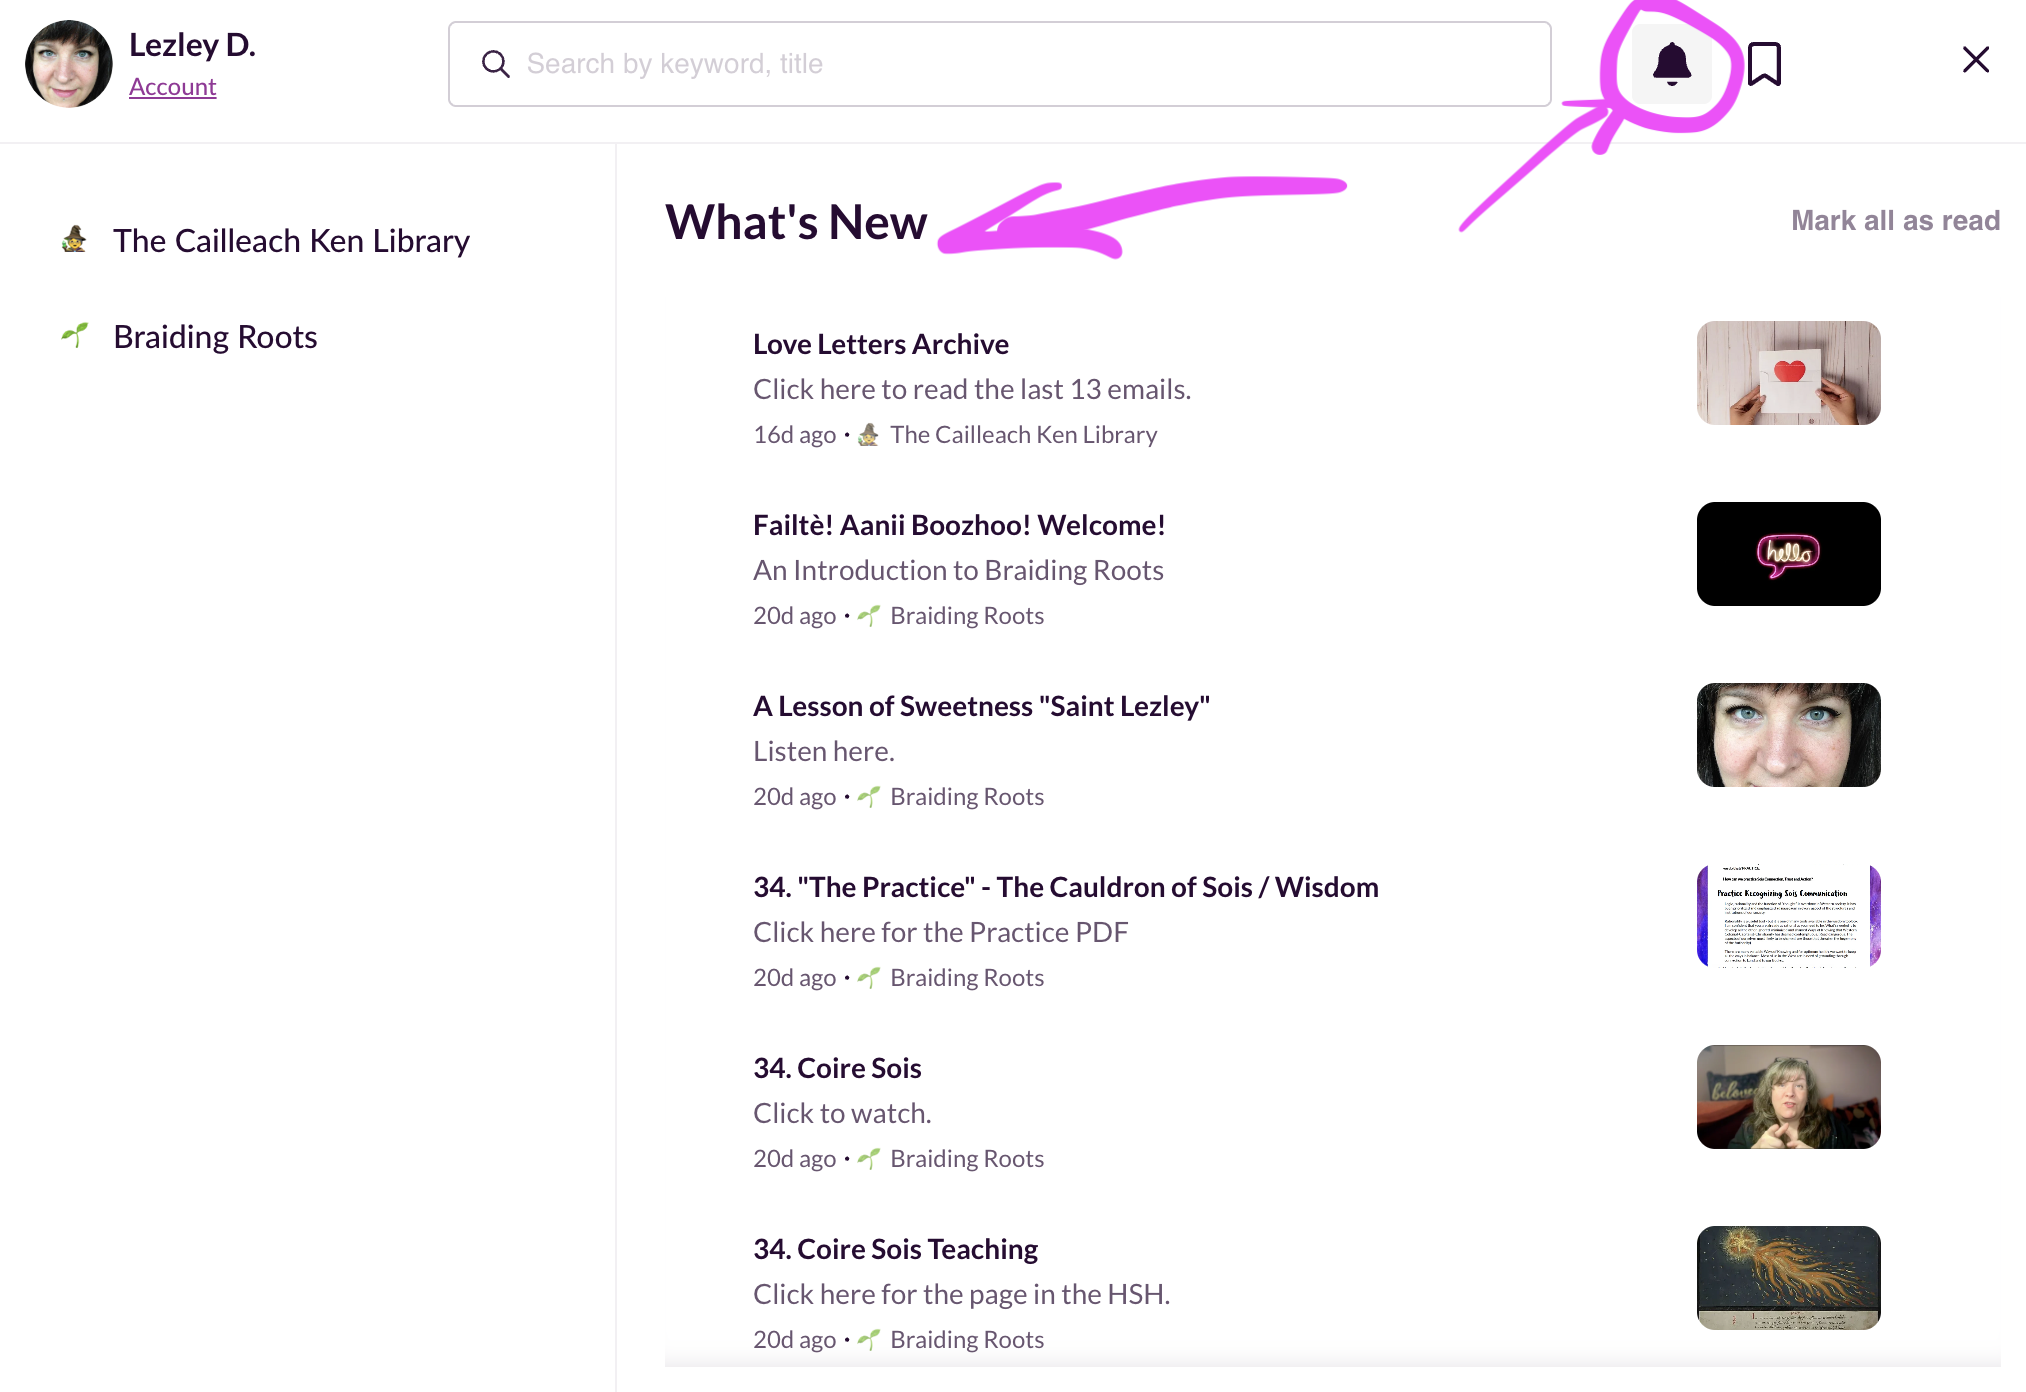Open the Practice PDF thumbnail
This screenshot has height=1392, width=2026.
[1788, 916]
